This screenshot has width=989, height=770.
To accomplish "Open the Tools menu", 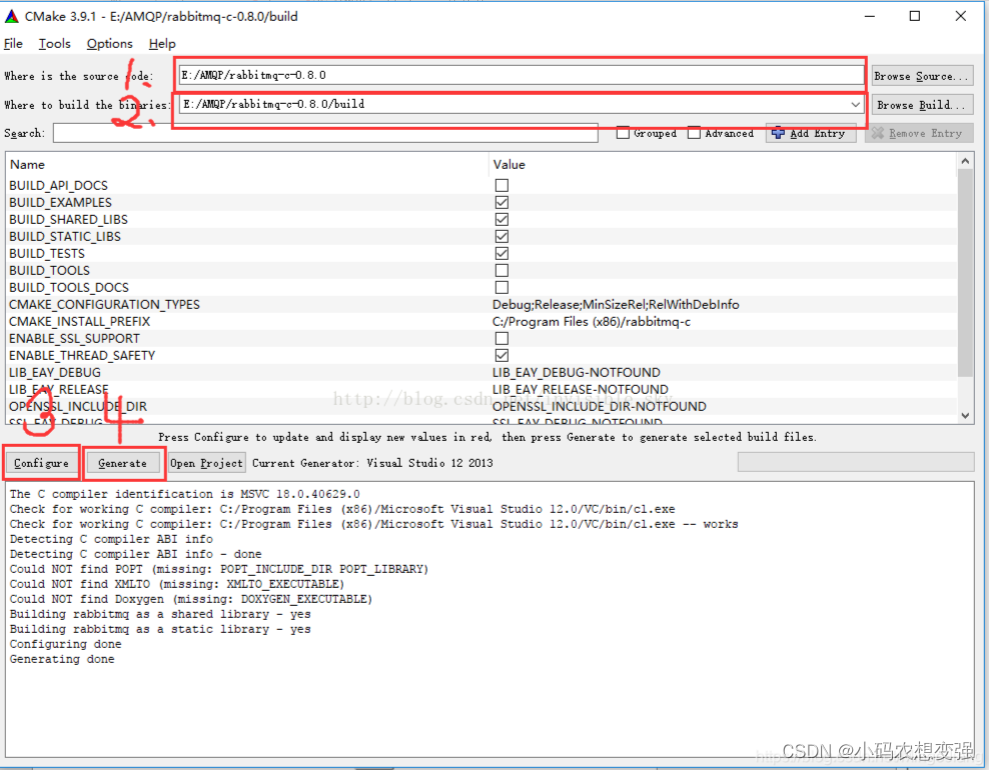I will [54, 44].
